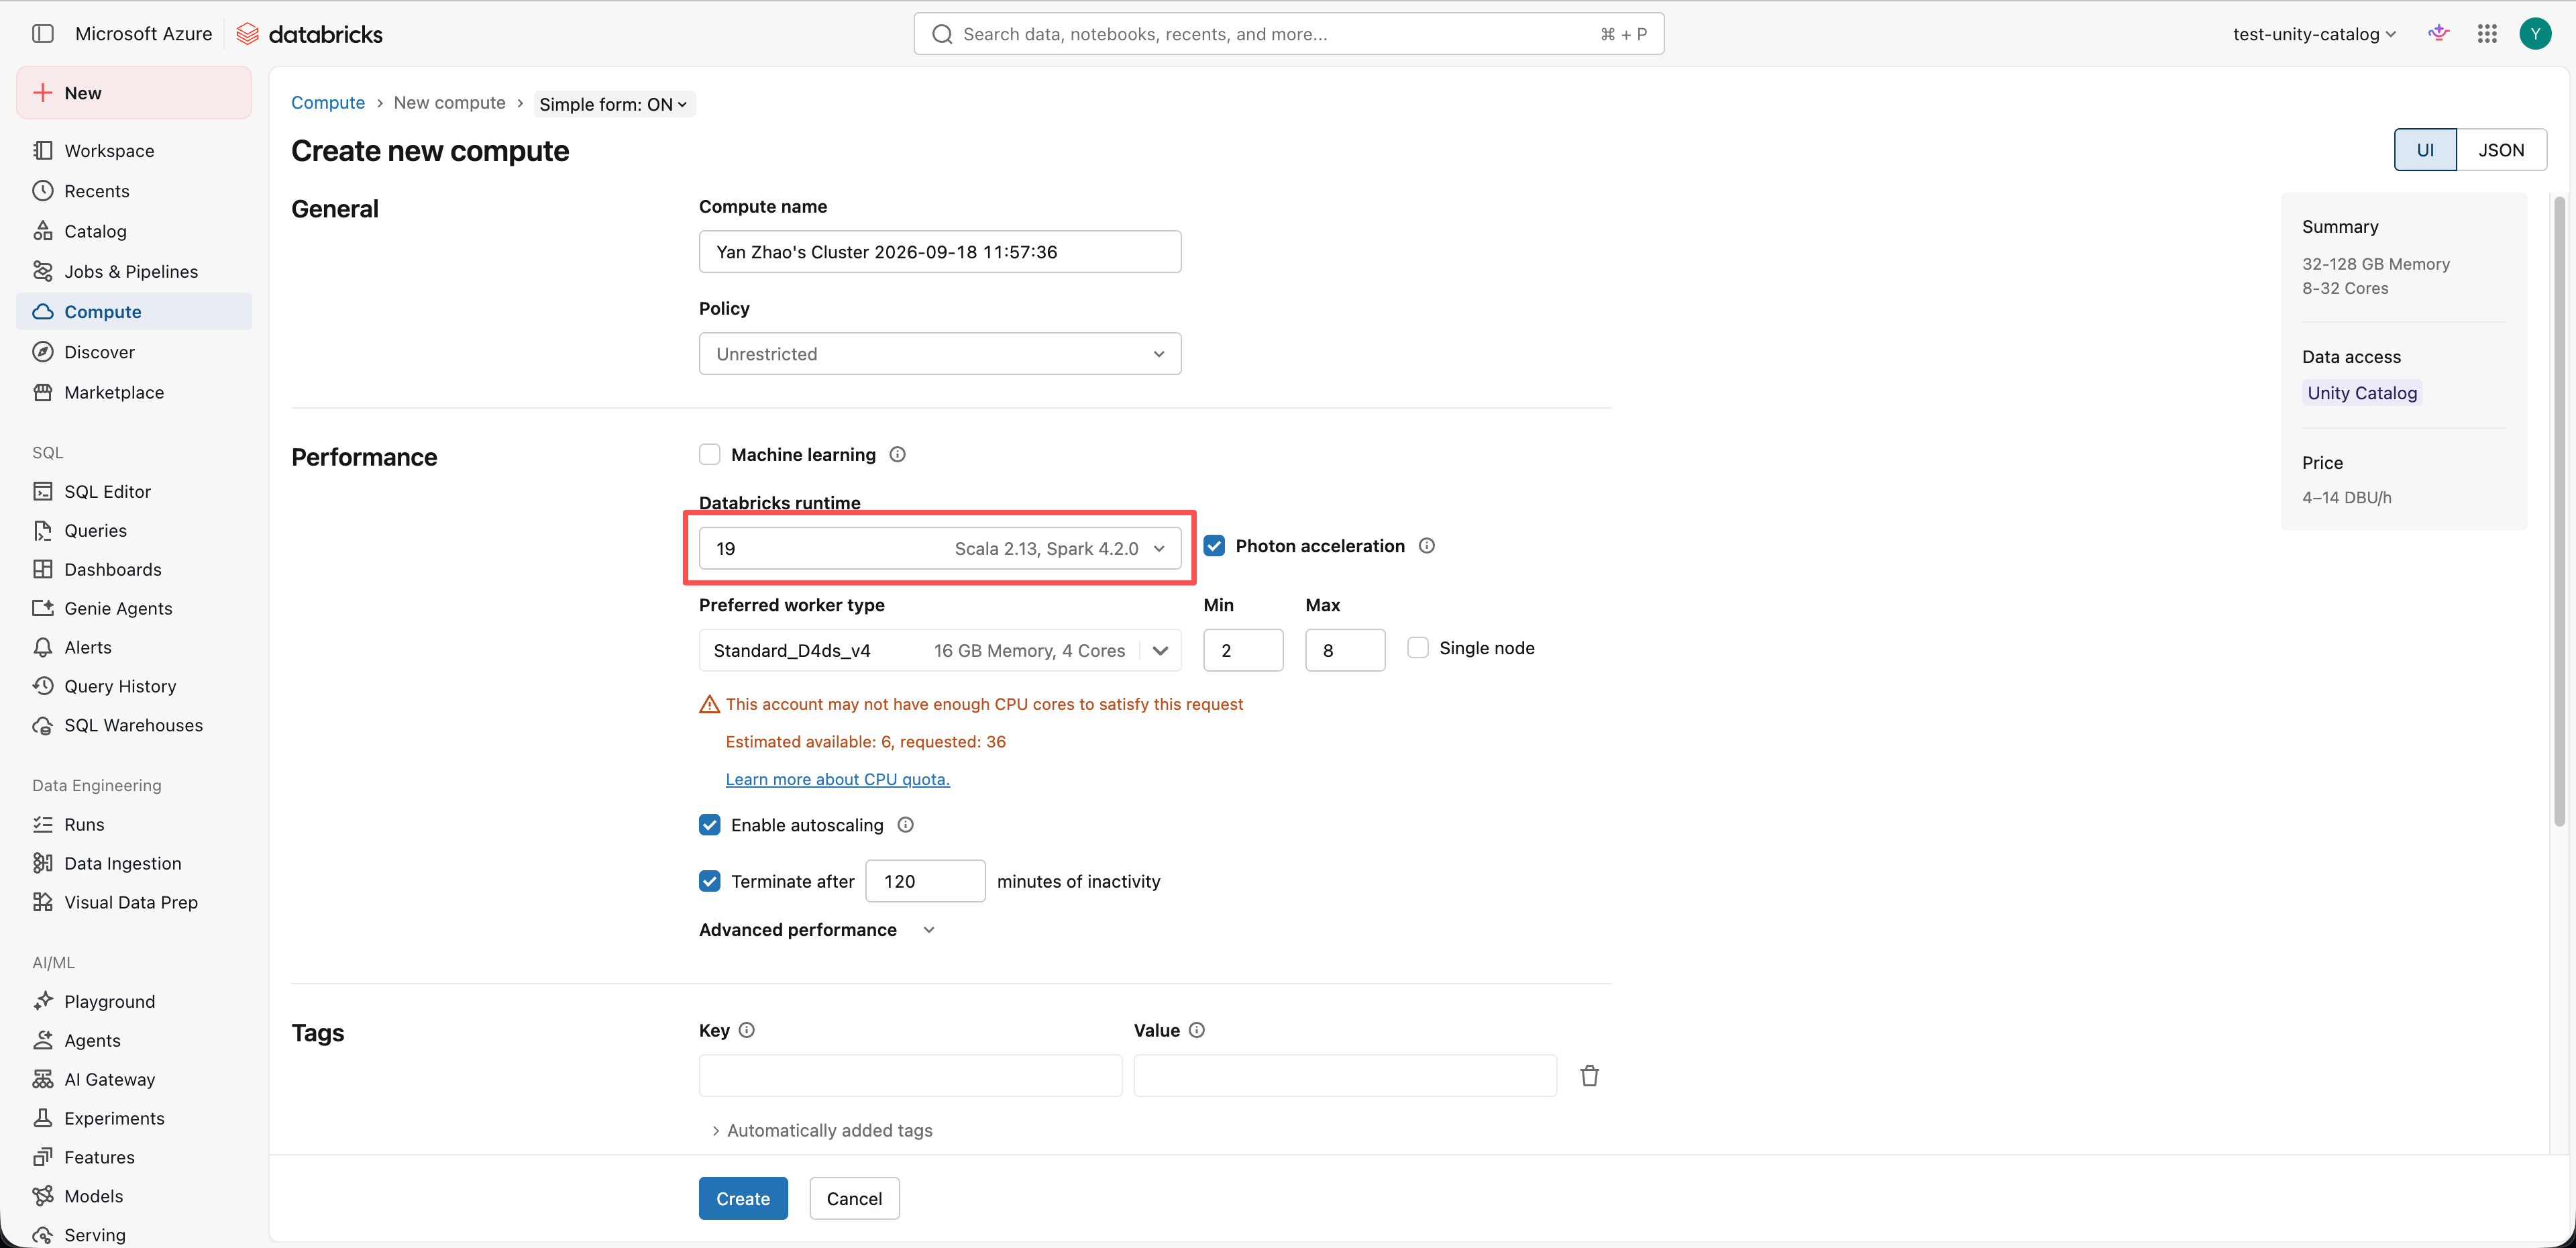Viewport: 2576px width, 1248px height.
Task: Switch to the JSON view tab
Action: [2501, 150]
